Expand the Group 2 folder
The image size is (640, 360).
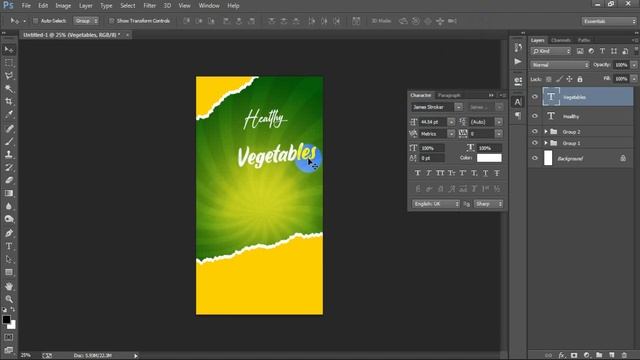[546, 131]
